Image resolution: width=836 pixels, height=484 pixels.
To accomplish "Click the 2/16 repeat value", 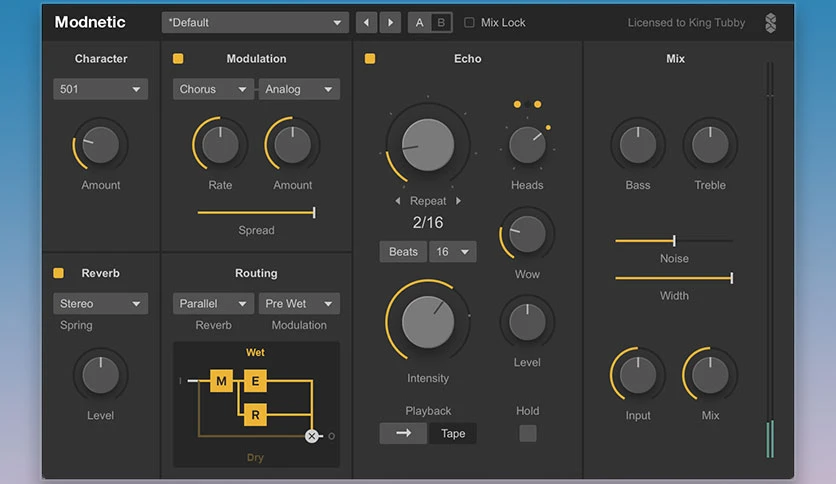I will (428, 222).
